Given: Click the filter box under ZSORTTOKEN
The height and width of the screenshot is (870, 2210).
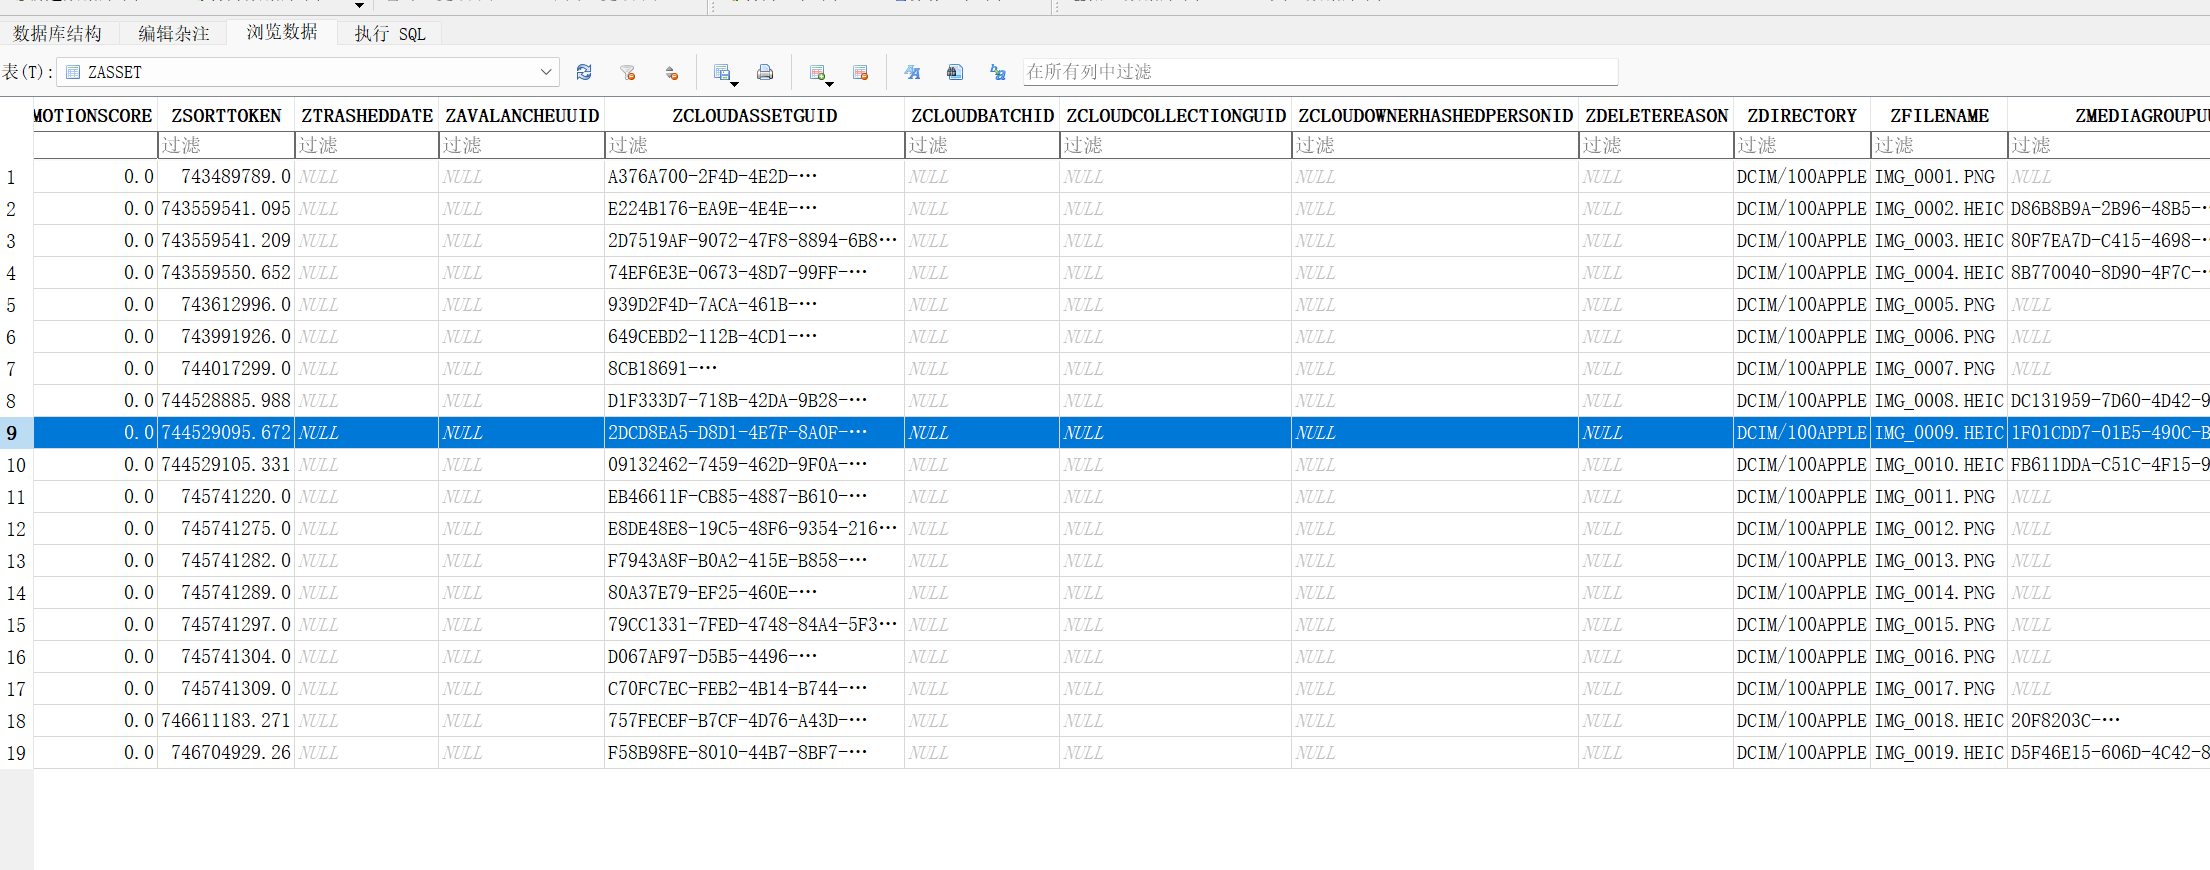Looking at the screenshot, I should [226, 145].
